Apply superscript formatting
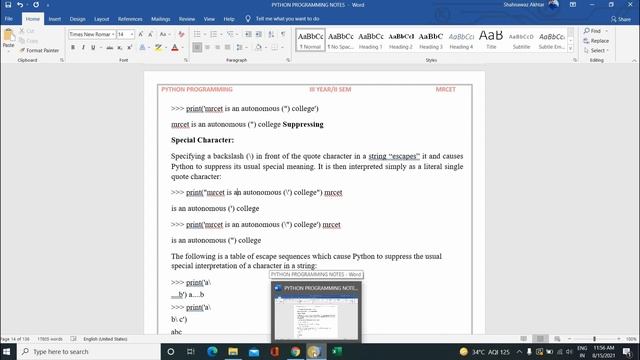Viewport: 640px width, 360px height. click(x=129, y=48)
